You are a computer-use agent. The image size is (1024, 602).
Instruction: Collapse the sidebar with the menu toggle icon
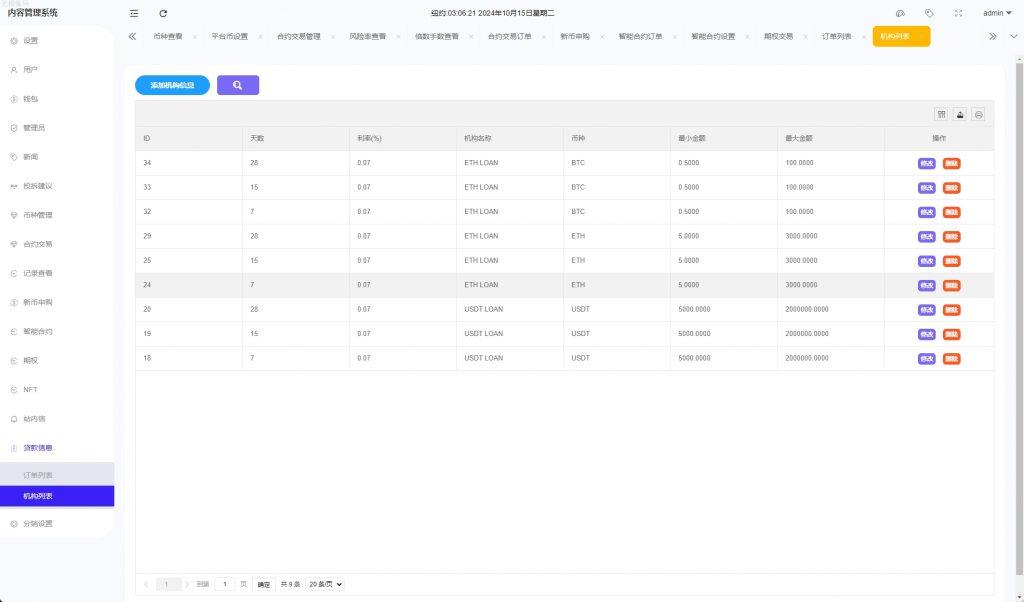point(134,13)
